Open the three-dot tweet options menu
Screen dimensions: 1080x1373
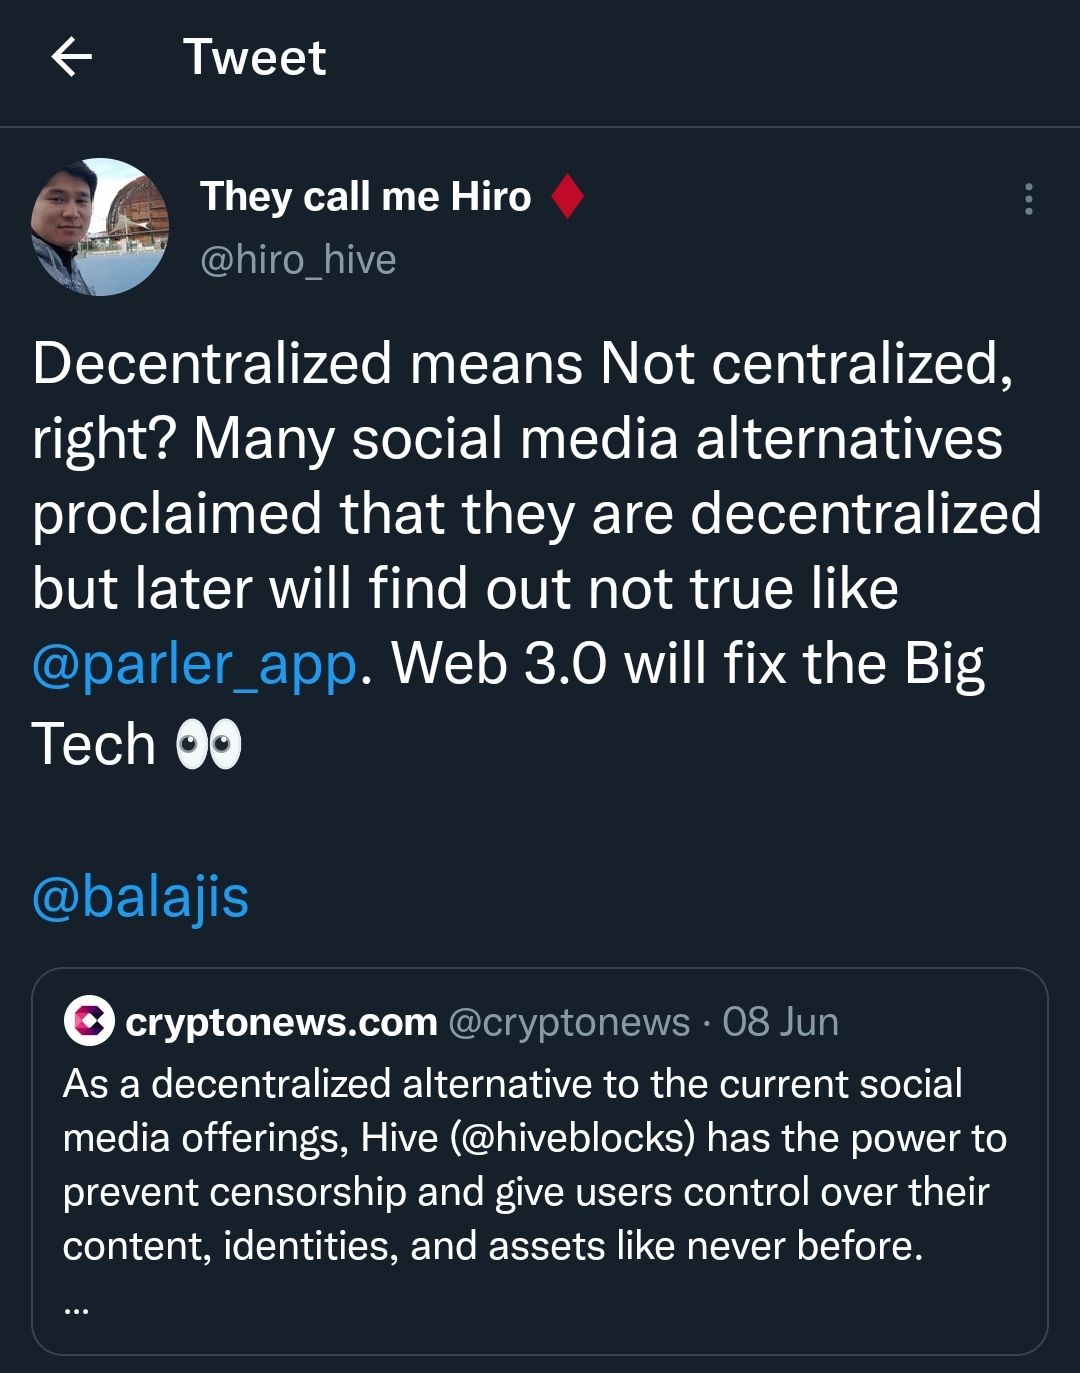pos(1028,199)
